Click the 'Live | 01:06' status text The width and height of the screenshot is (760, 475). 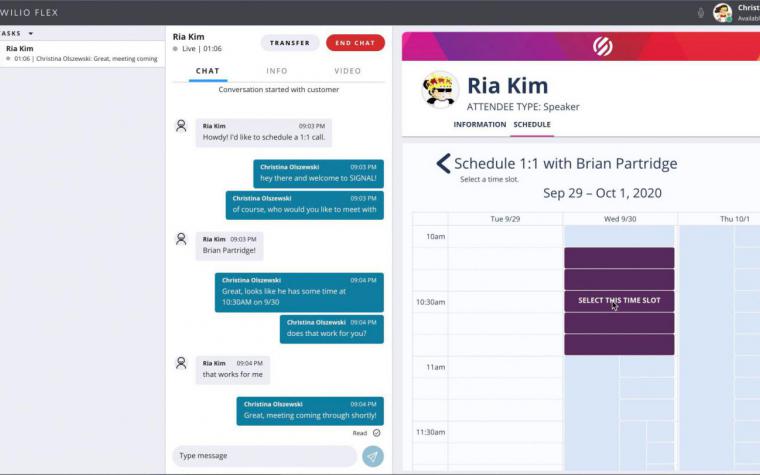[202, 49]
